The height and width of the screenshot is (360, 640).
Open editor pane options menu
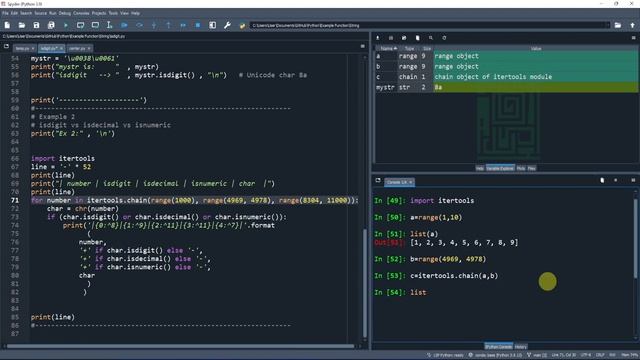(363, 47)
